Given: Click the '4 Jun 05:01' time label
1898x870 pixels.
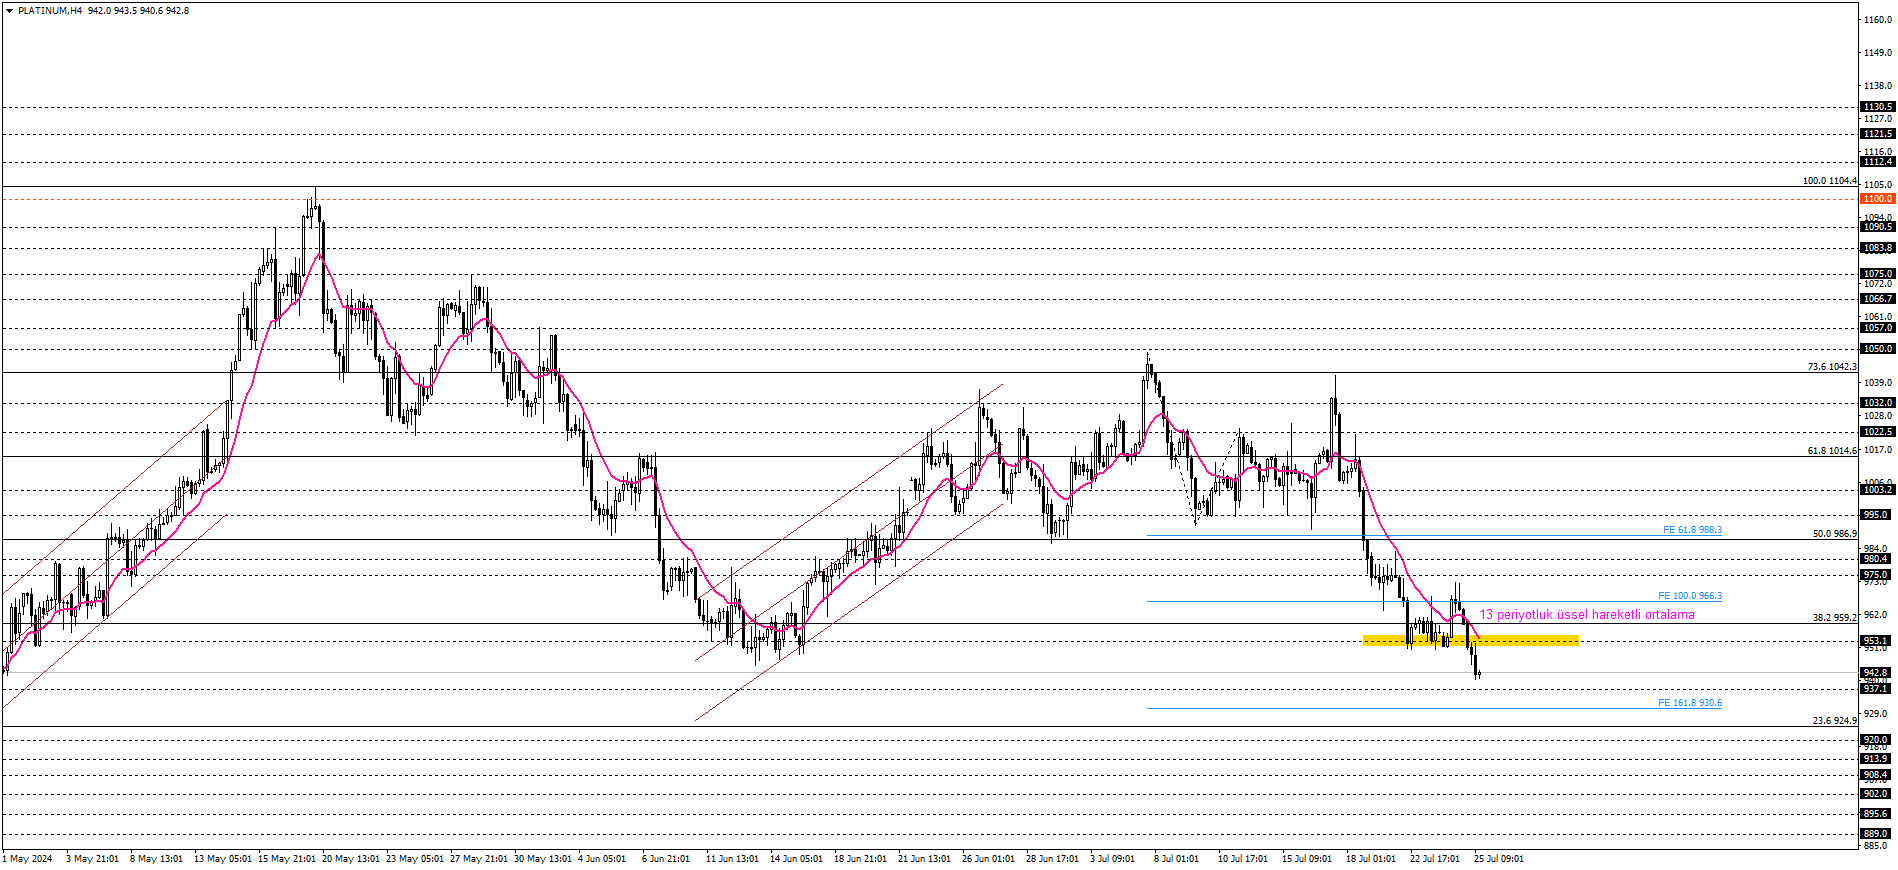Looking at the screenshot, I should click(602, 859).
